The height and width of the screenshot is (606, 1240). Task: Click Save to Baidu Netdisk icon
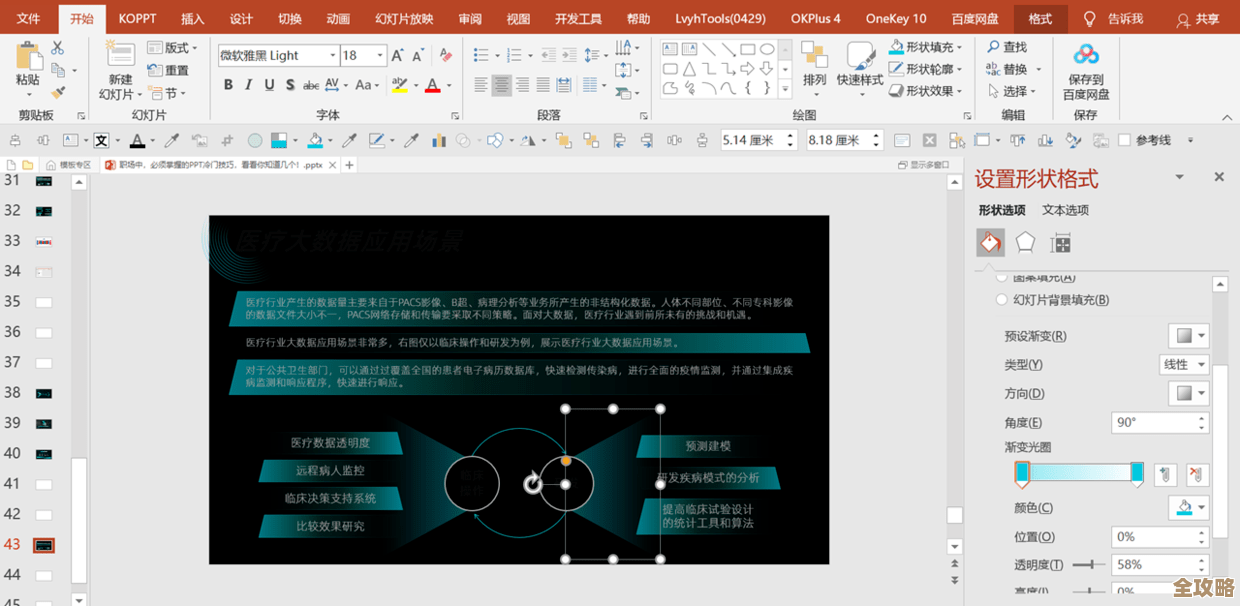pos(1086,56)
